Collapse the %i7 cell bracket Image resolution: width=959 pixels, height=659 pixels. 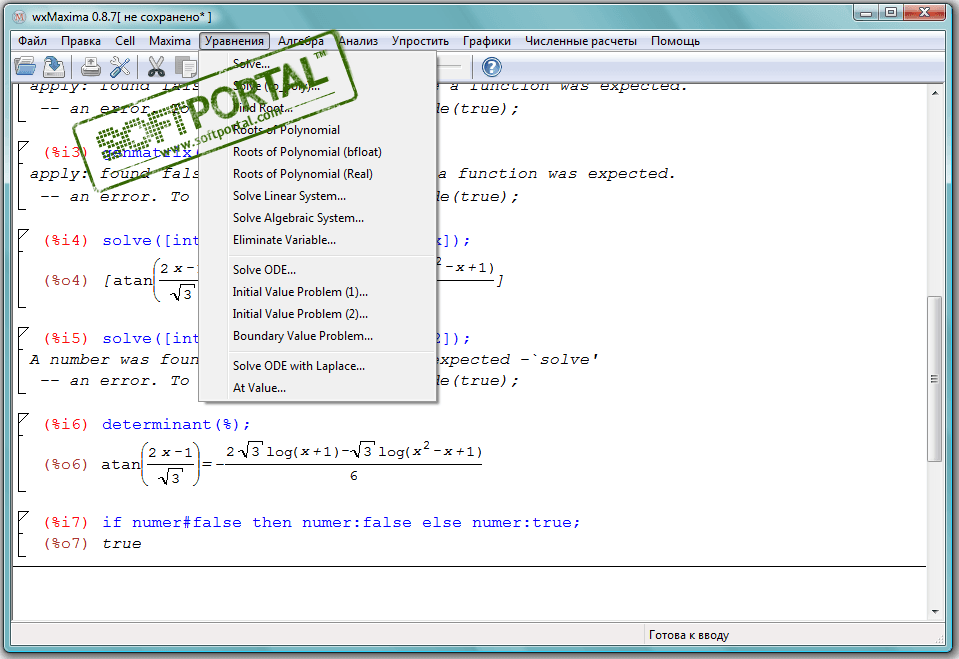pos(23,517)
